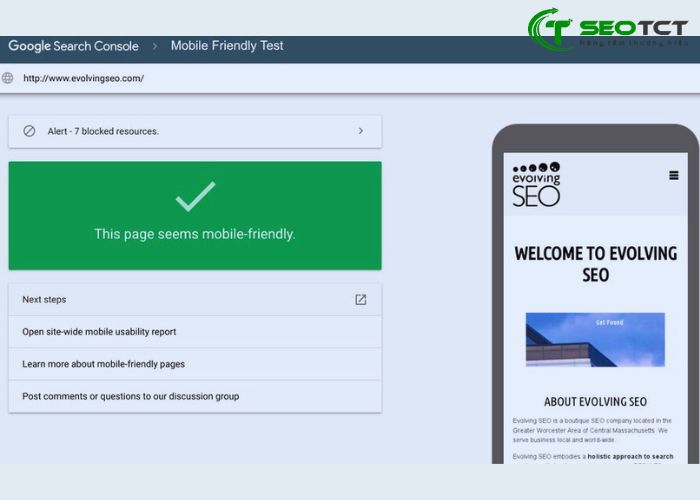Learn more about mobile-friendly pages link
This screenshot has height=500, width=700.
[x=195, y=364]
